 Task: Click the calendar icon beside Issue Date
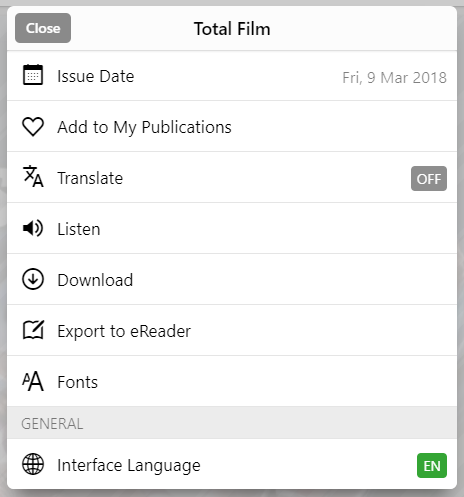click(33, 75)
